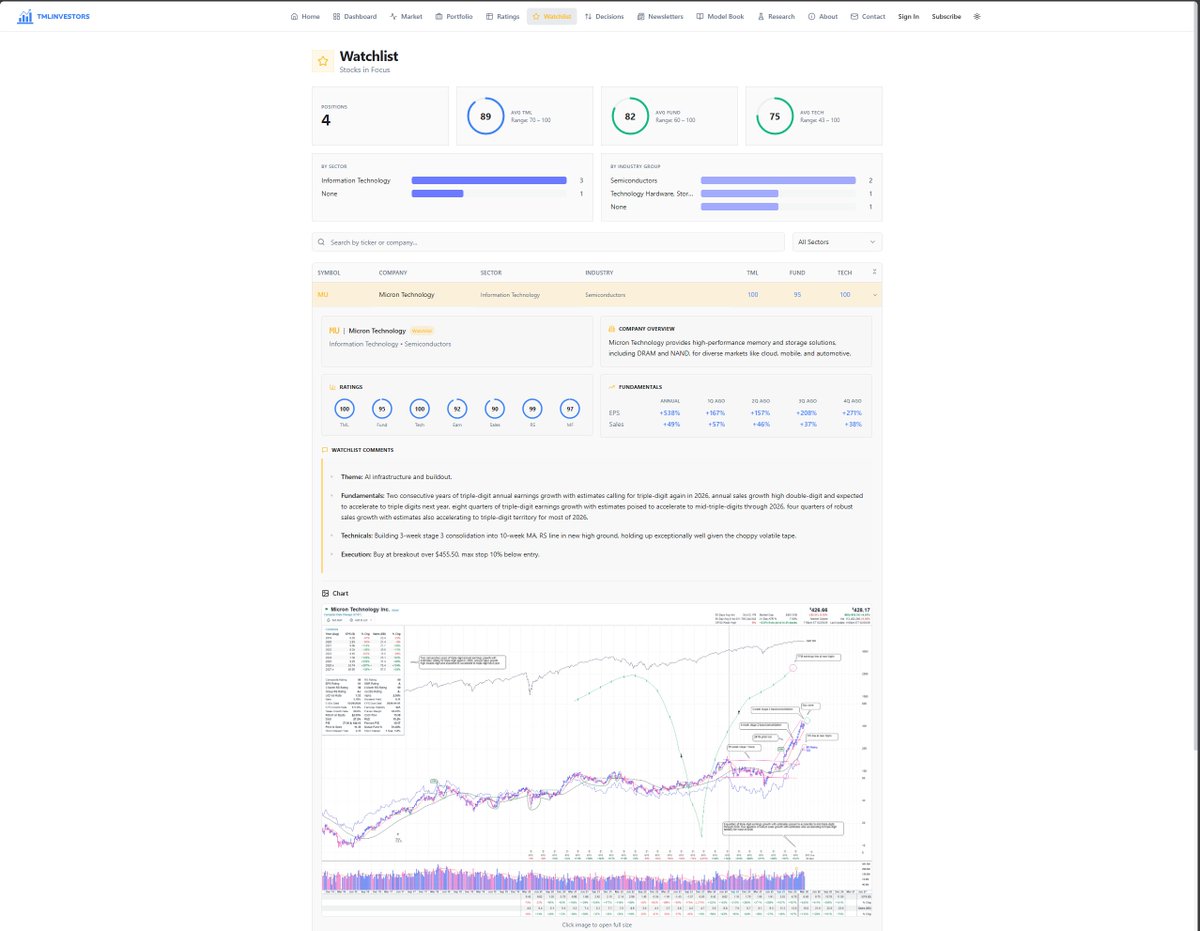Click the MF 97 rating circle
The height and width of the screenshot is (931, 1200).
point(570,408)
